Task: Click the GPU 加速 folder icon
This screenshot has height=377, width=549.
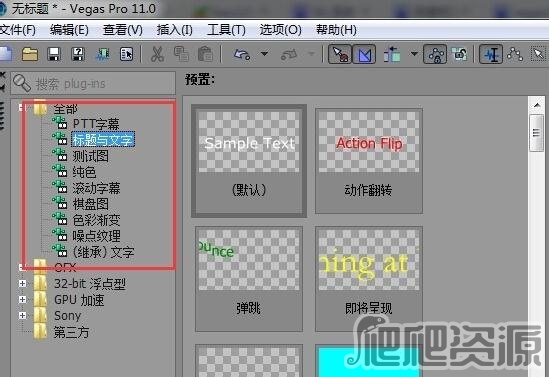Action: [40, 300]
